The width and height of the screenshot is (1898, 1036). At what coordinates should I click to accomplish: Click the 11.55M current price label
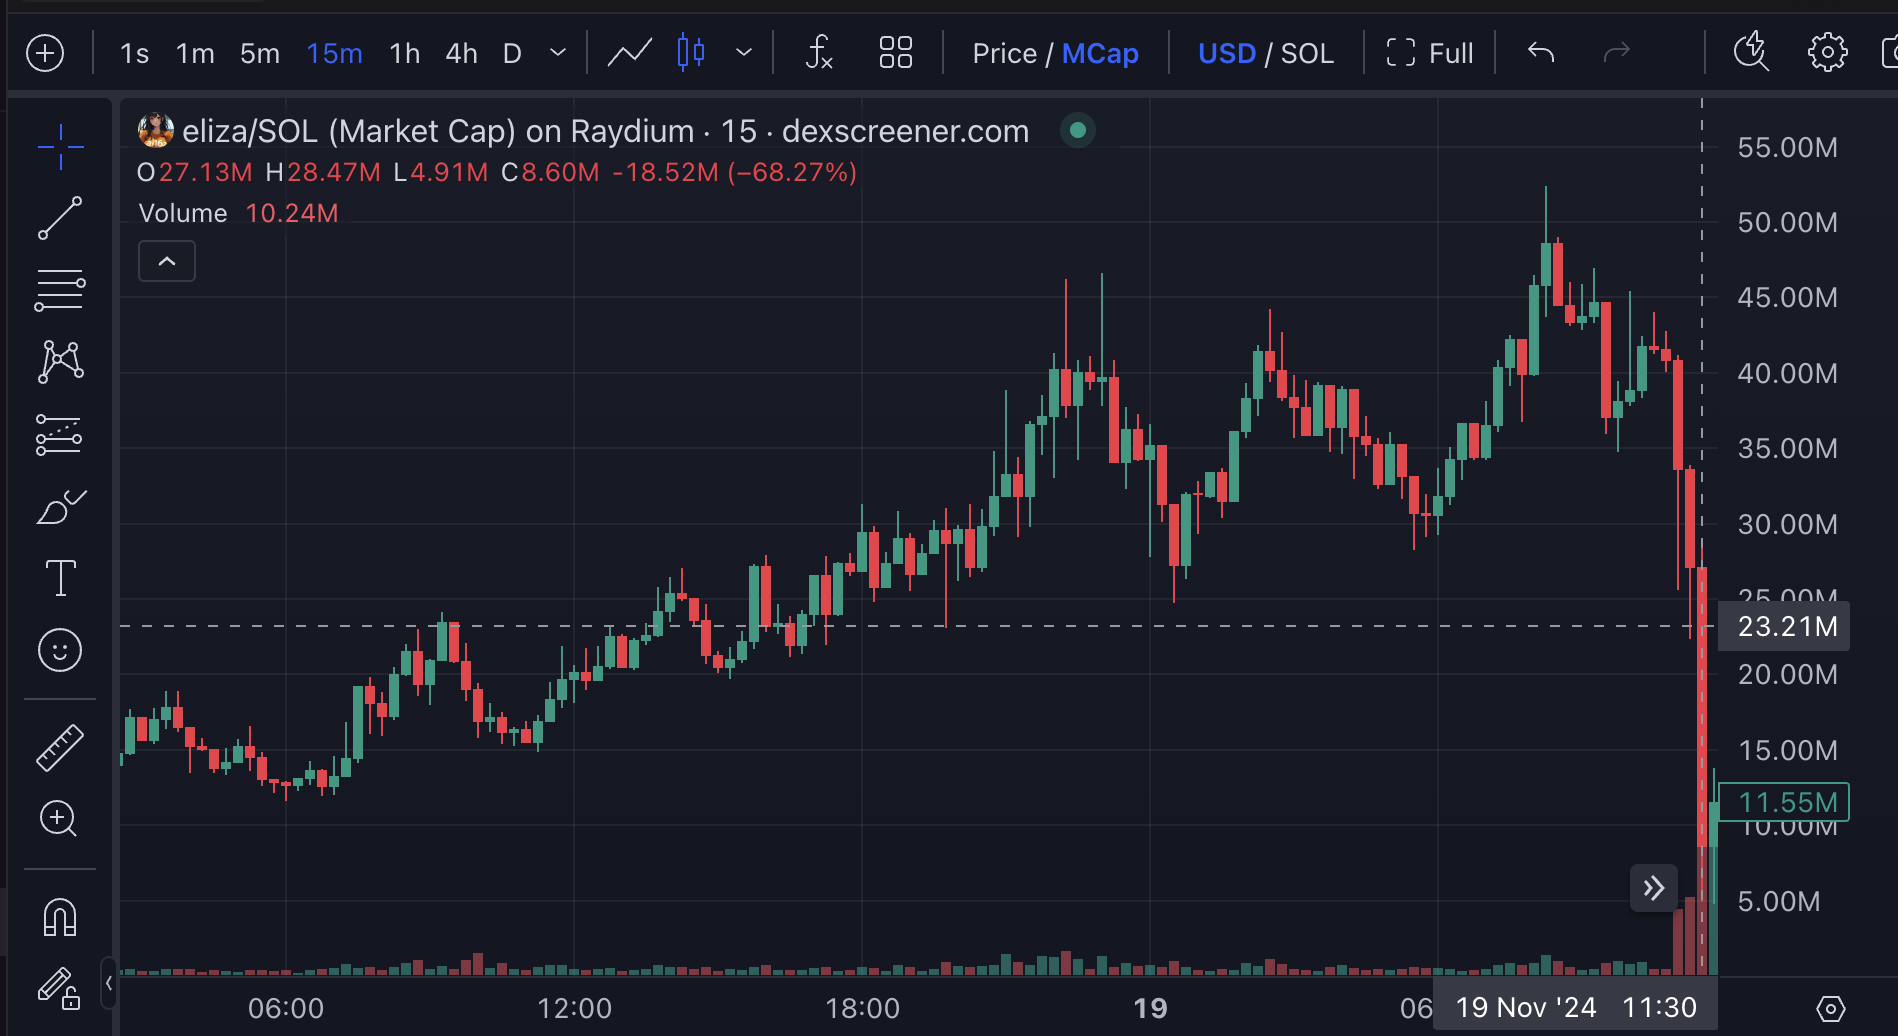pos(1786,802)
